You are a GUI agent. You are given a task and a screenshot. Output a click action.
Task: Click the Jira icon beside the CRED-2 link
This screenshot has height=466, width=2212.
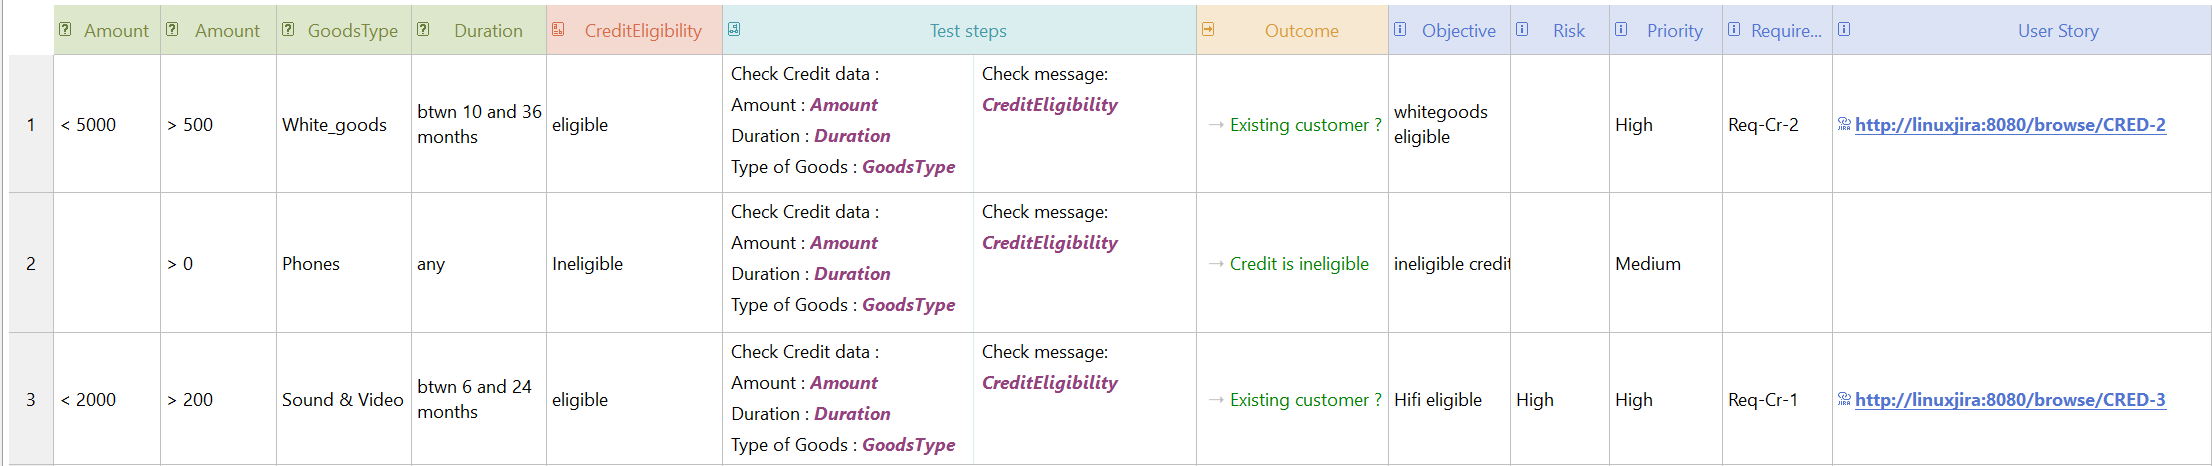1844,125
